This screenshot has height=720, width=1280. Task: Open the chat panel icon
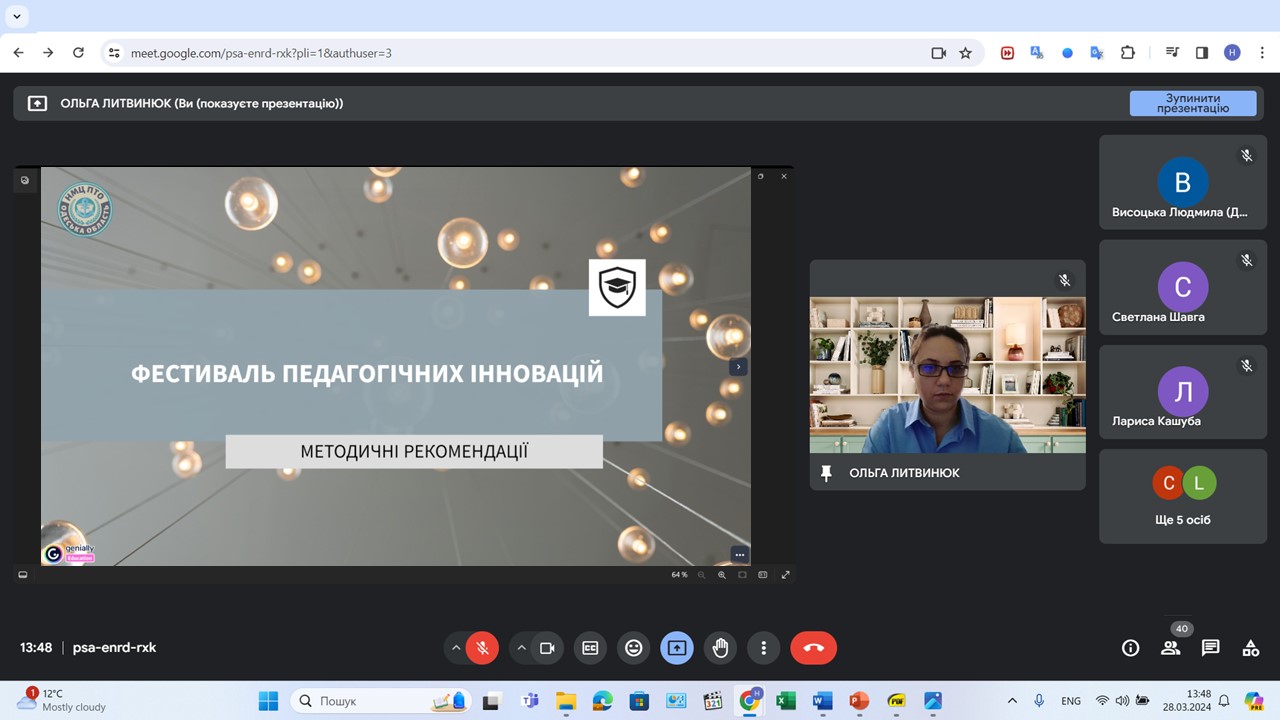pyautogui.click(x=1210, y=648)
